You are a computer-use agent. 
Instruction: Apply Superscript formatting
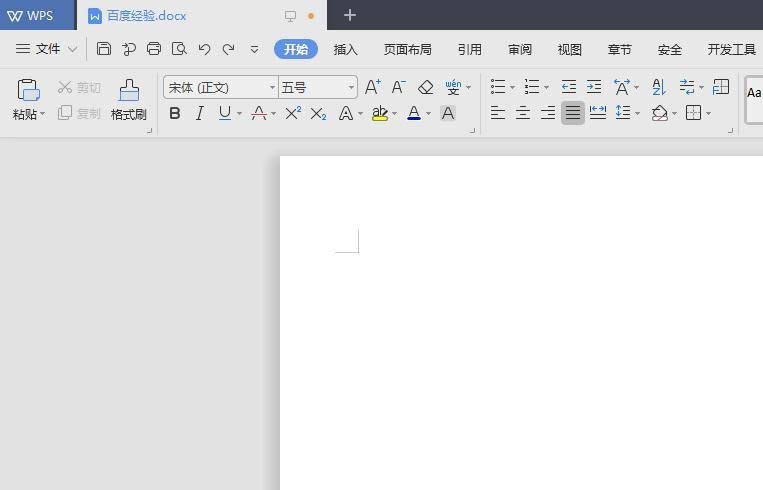pyautogui.click(x=293, y=114)
